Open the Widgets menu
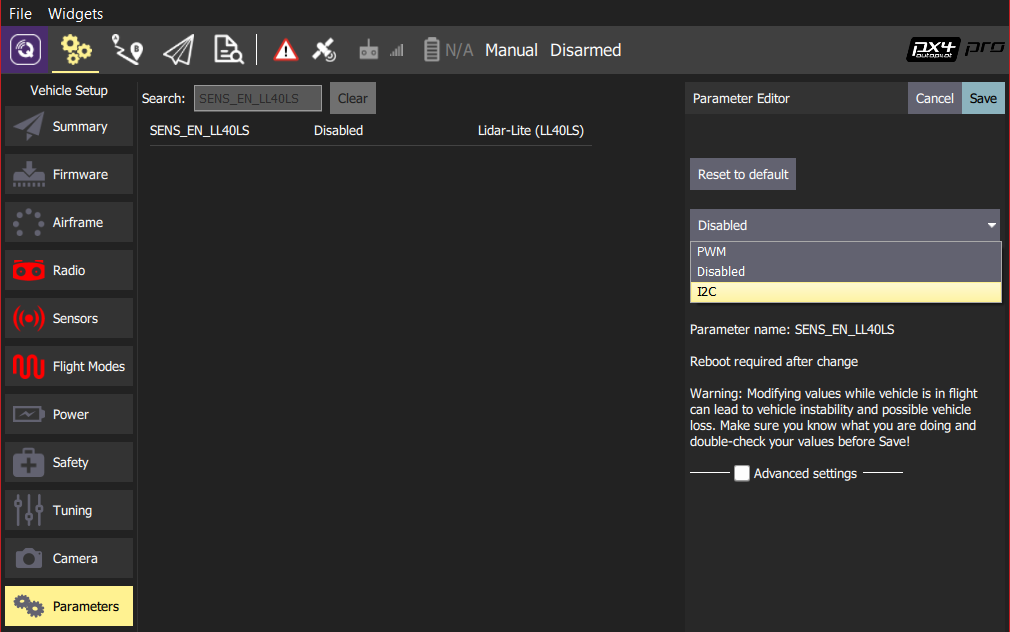 tap(75, 14)
